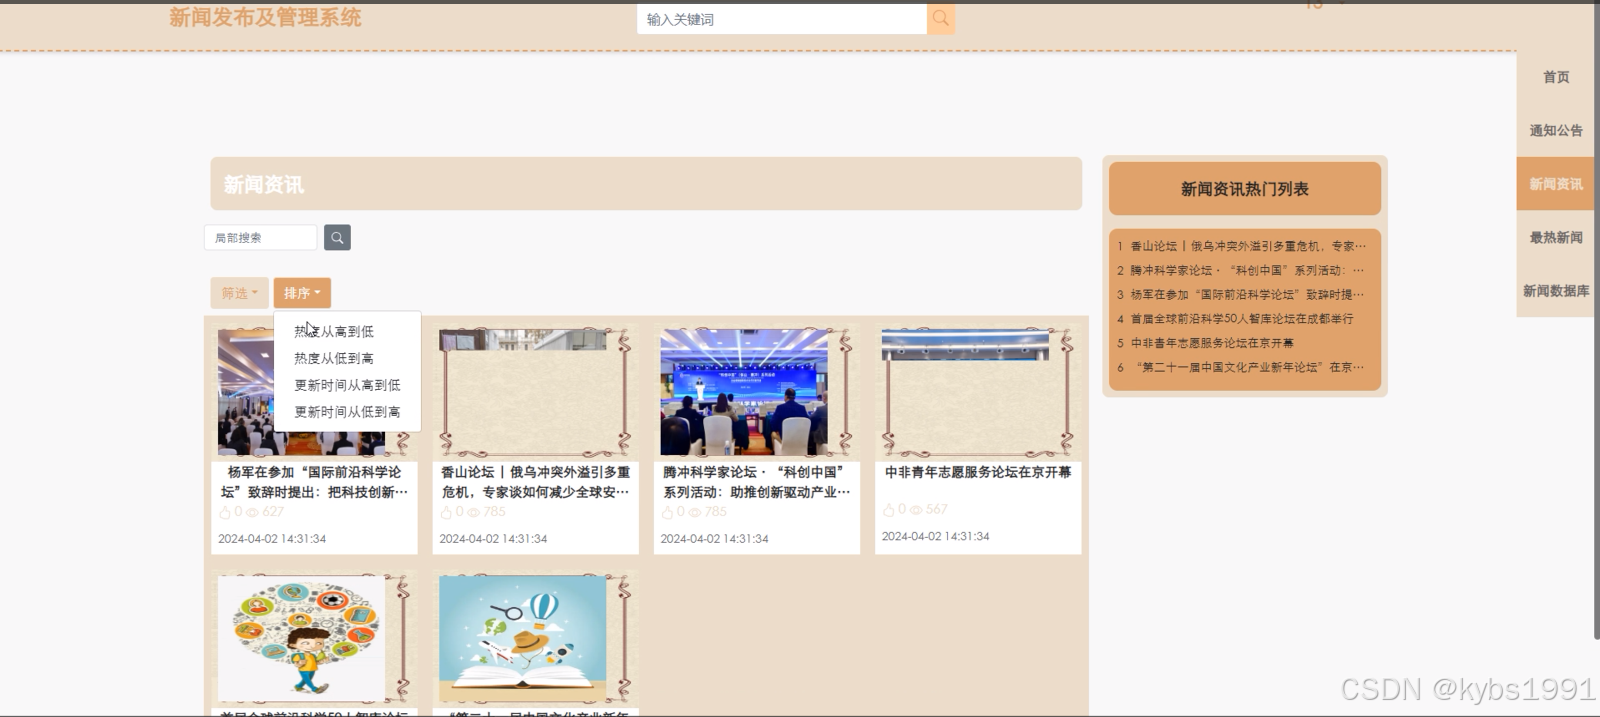This screenshot has height=717, width=1600.
Task: Click thumbs-up icon on 中非青年志愿服务论坛 card
Action: pos(888,510)
